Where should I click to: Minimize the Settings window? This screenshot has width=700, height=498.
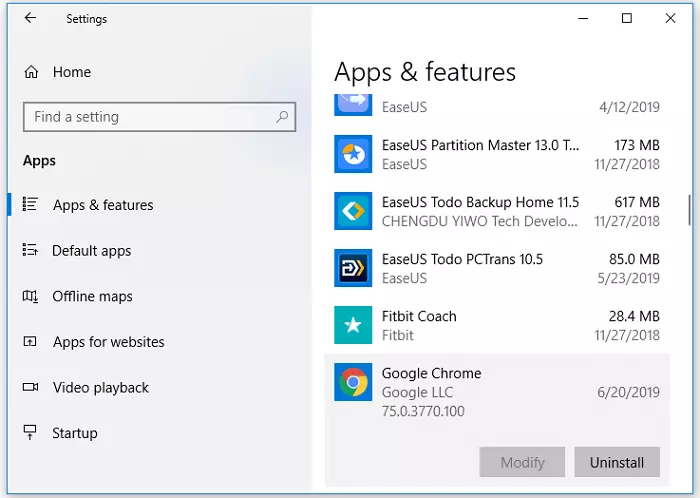click(x=583, y=18)
